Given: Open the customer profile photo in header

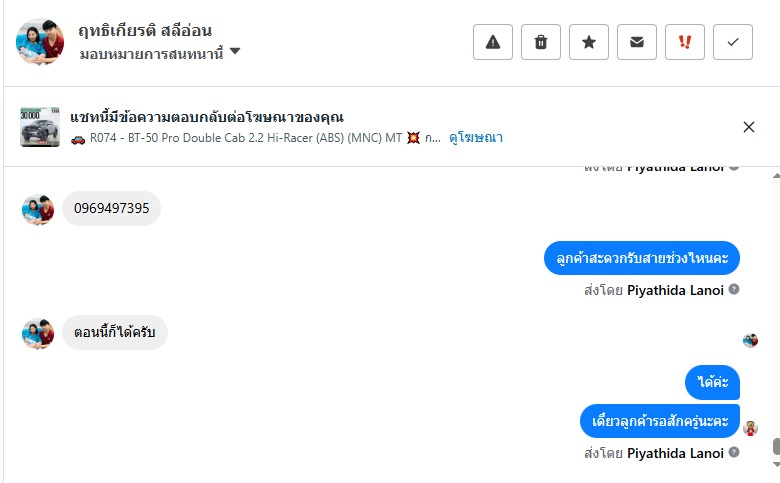Looking at the screenshot, I should click(40, 40).
